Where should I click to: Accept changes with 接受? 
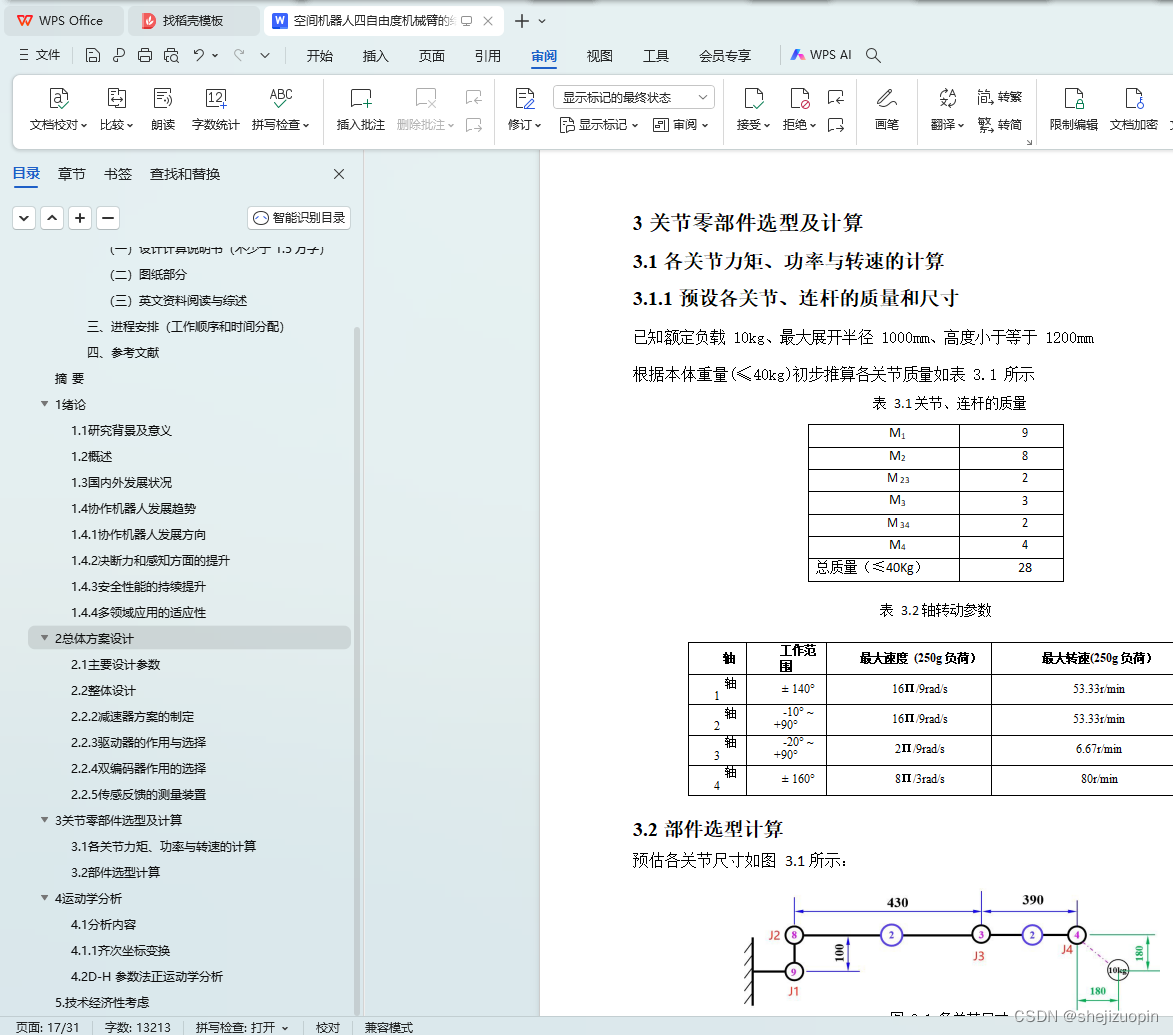point(753,109)
